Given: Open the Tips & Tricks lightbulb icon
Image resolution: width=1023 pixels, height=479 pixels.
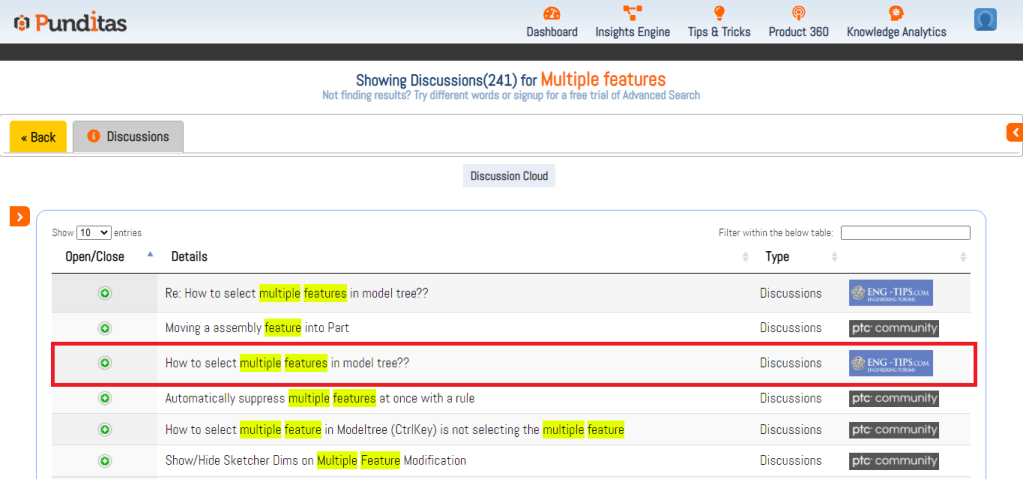Looking at the screenshot, I should coord(719,14).
